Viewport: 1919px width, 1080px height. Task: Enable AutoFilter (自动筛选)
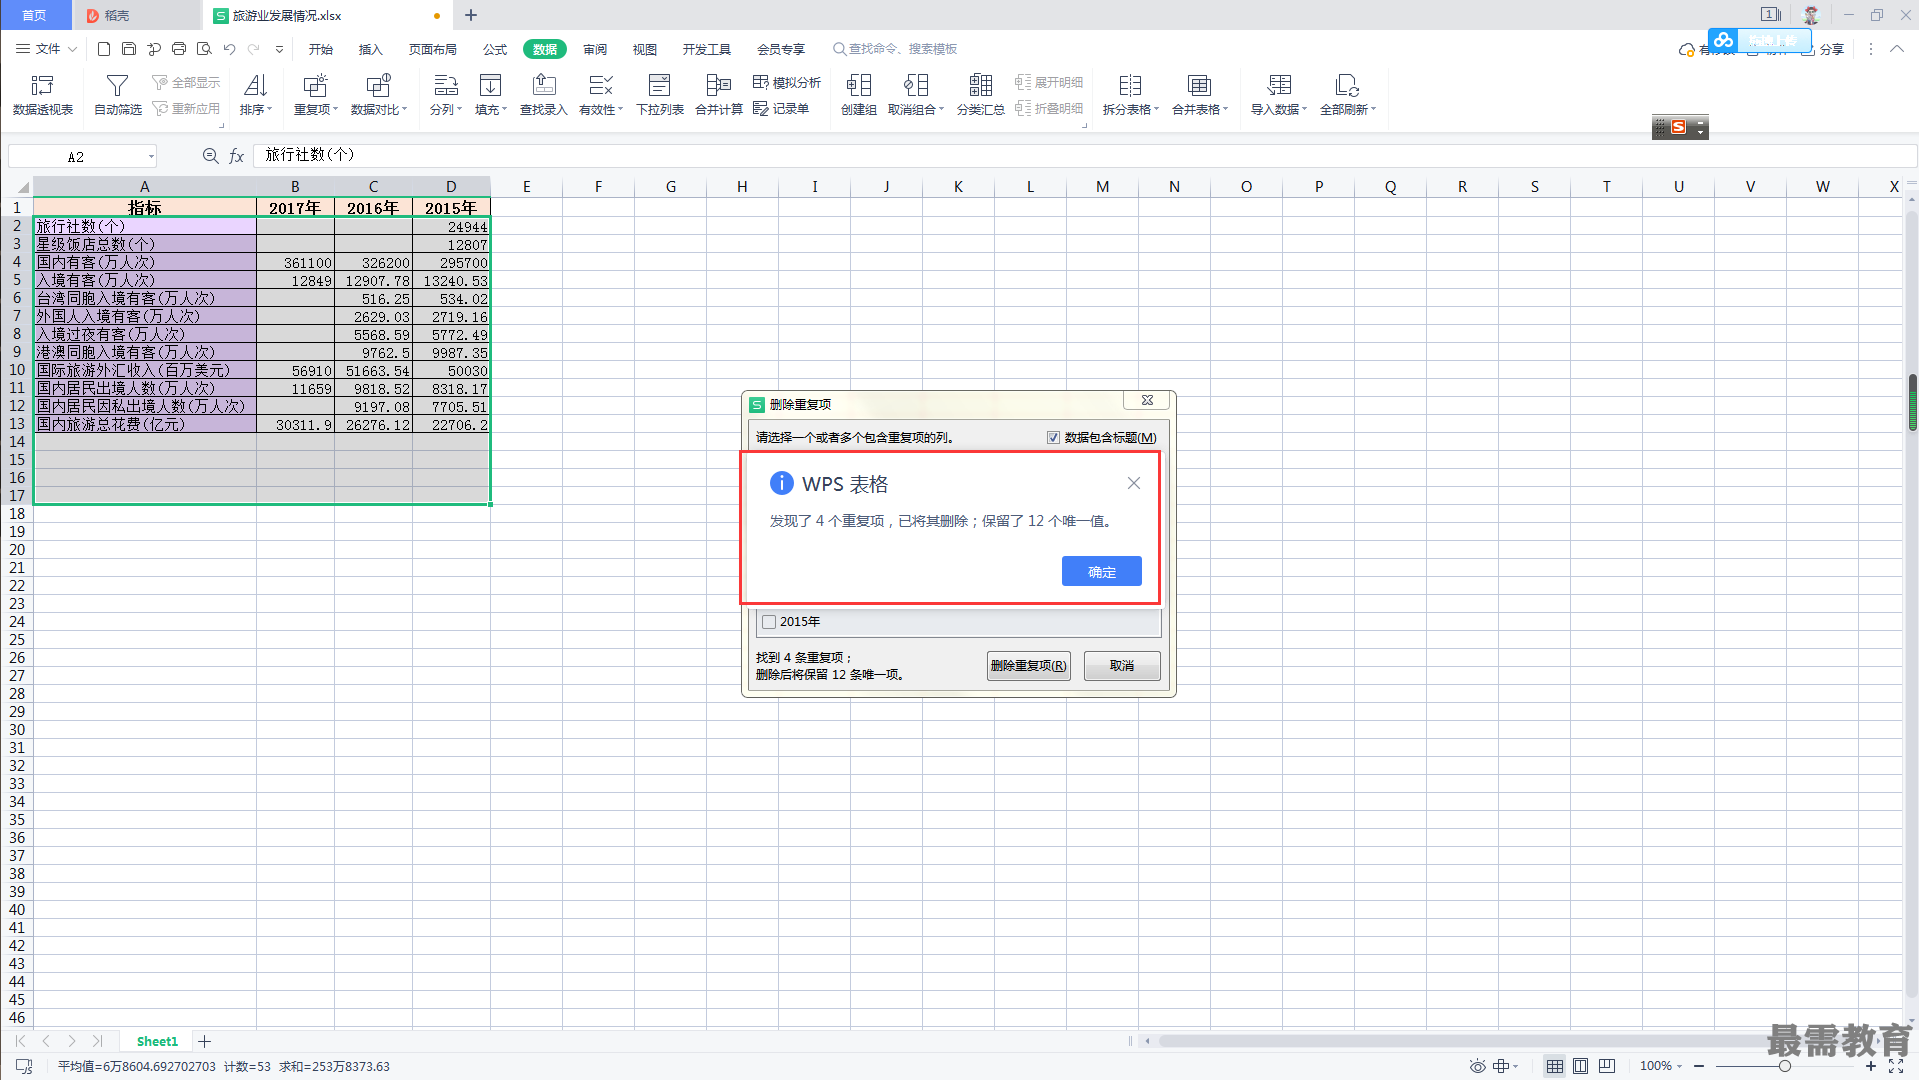(118, 95)
